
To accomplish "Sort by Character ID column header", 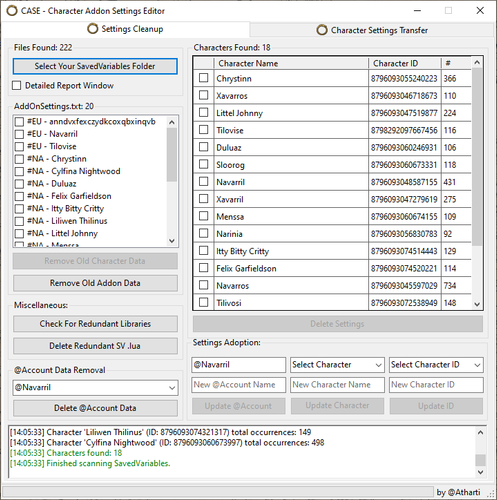I will tap(405, 63).
